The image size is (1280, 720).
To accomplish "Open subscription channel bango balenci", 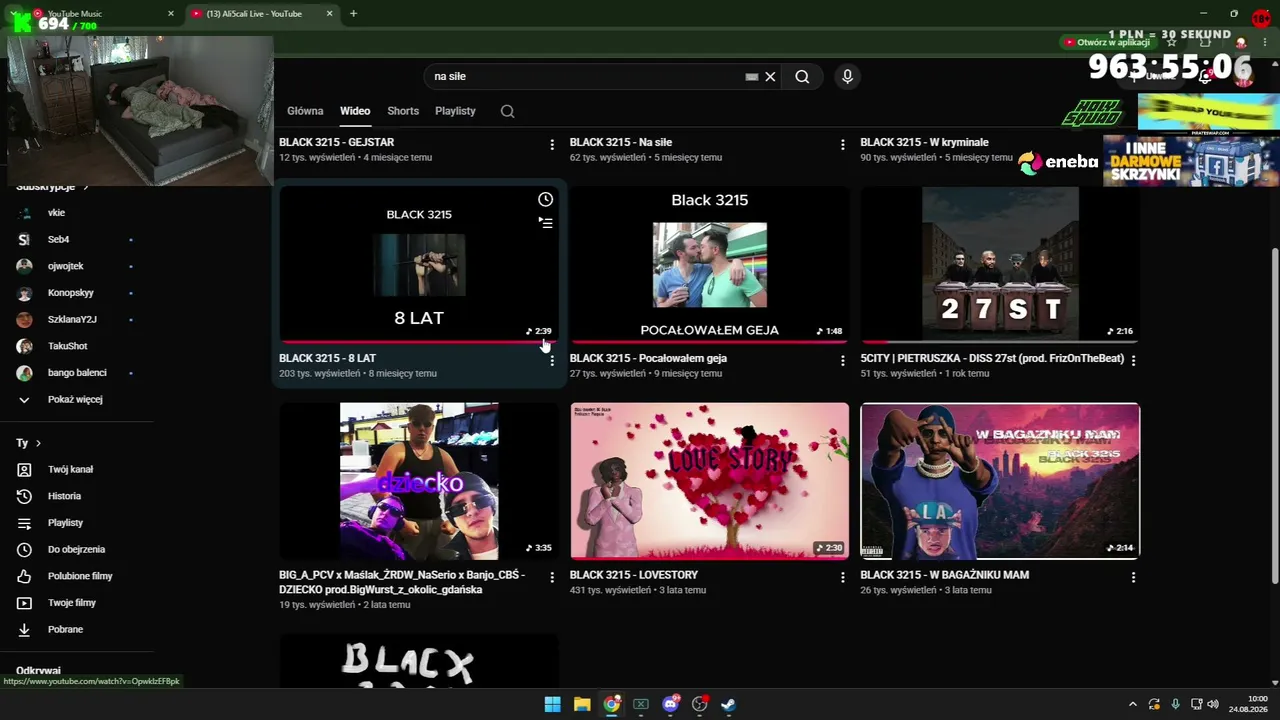I will 77,373.
